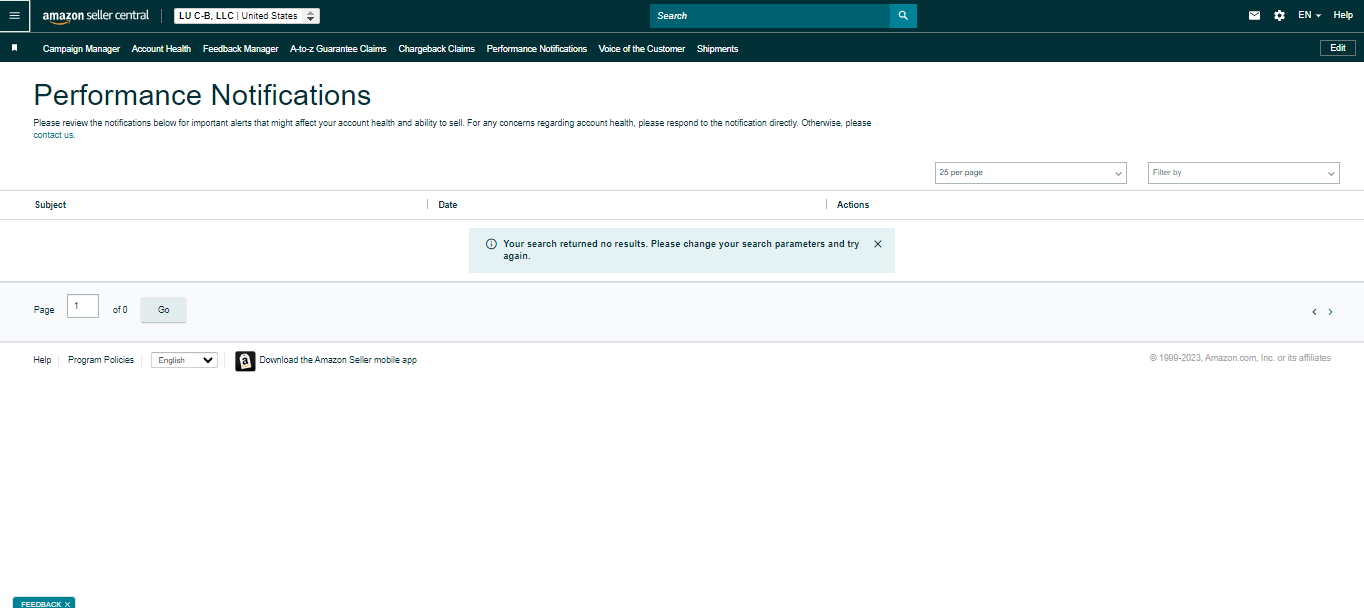The width and height of the screenshot is (1364, 608).
Task: Open the hamburger main menu
Action: pos(14,16)
